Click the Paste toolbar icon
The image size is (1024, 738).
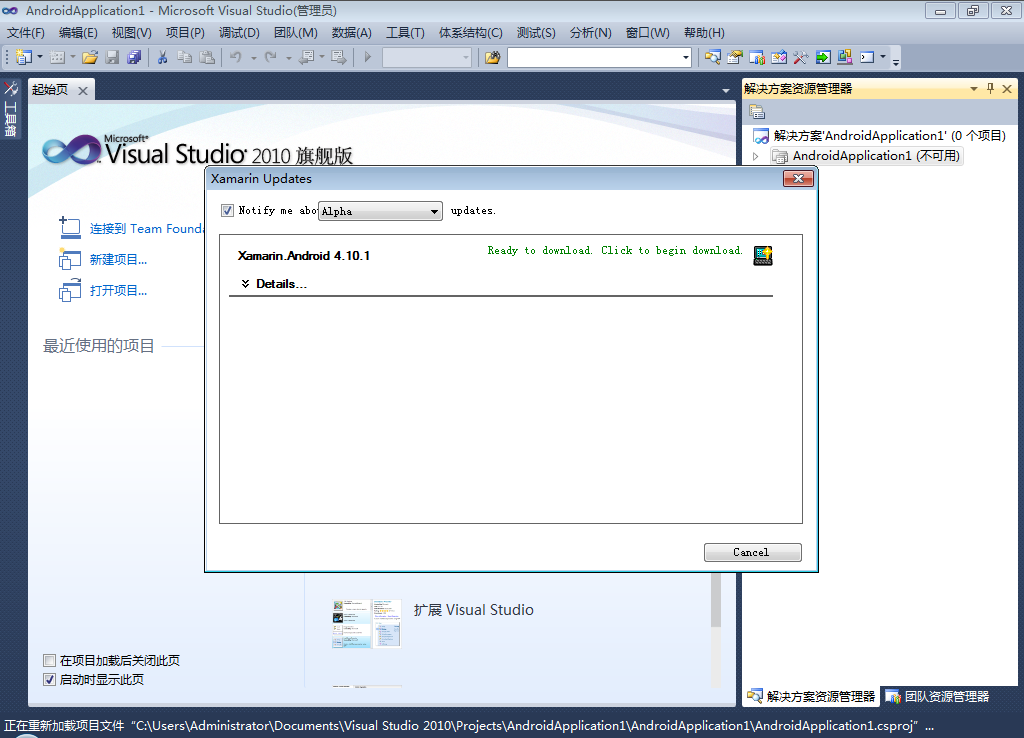click(x=207, y=57)
